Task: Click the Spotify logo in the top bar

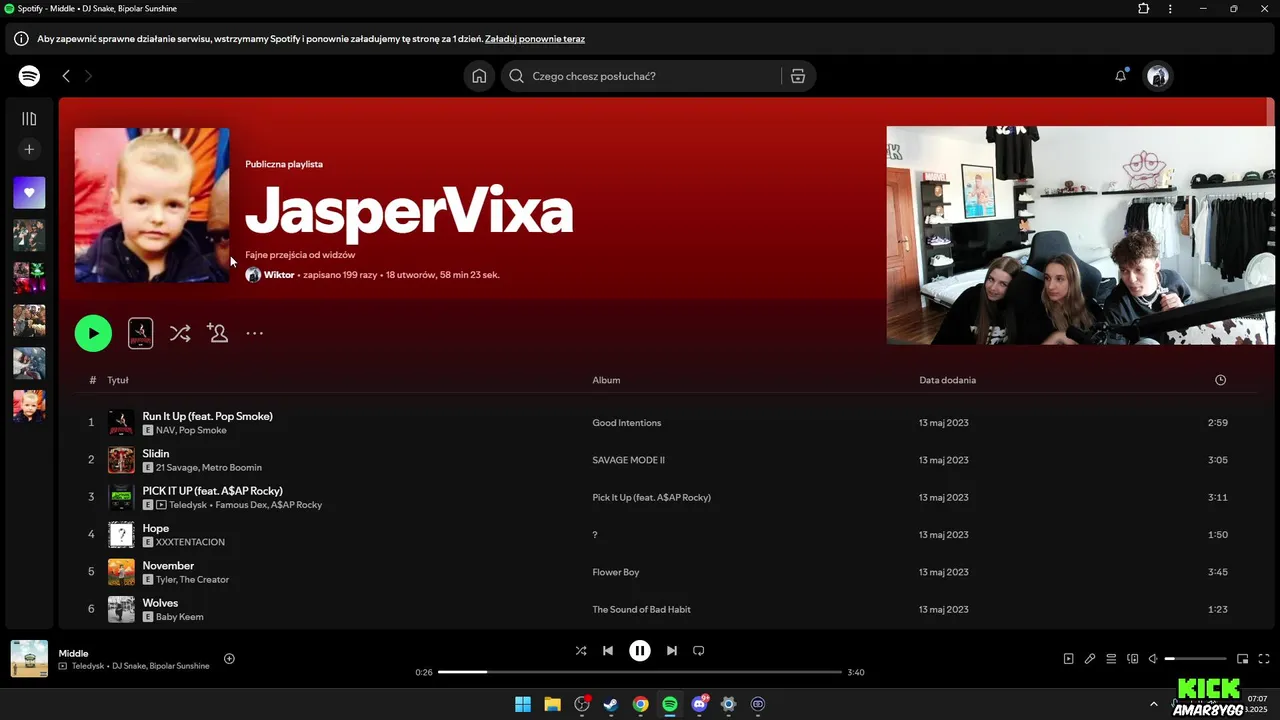Action: tap(29, 76)
